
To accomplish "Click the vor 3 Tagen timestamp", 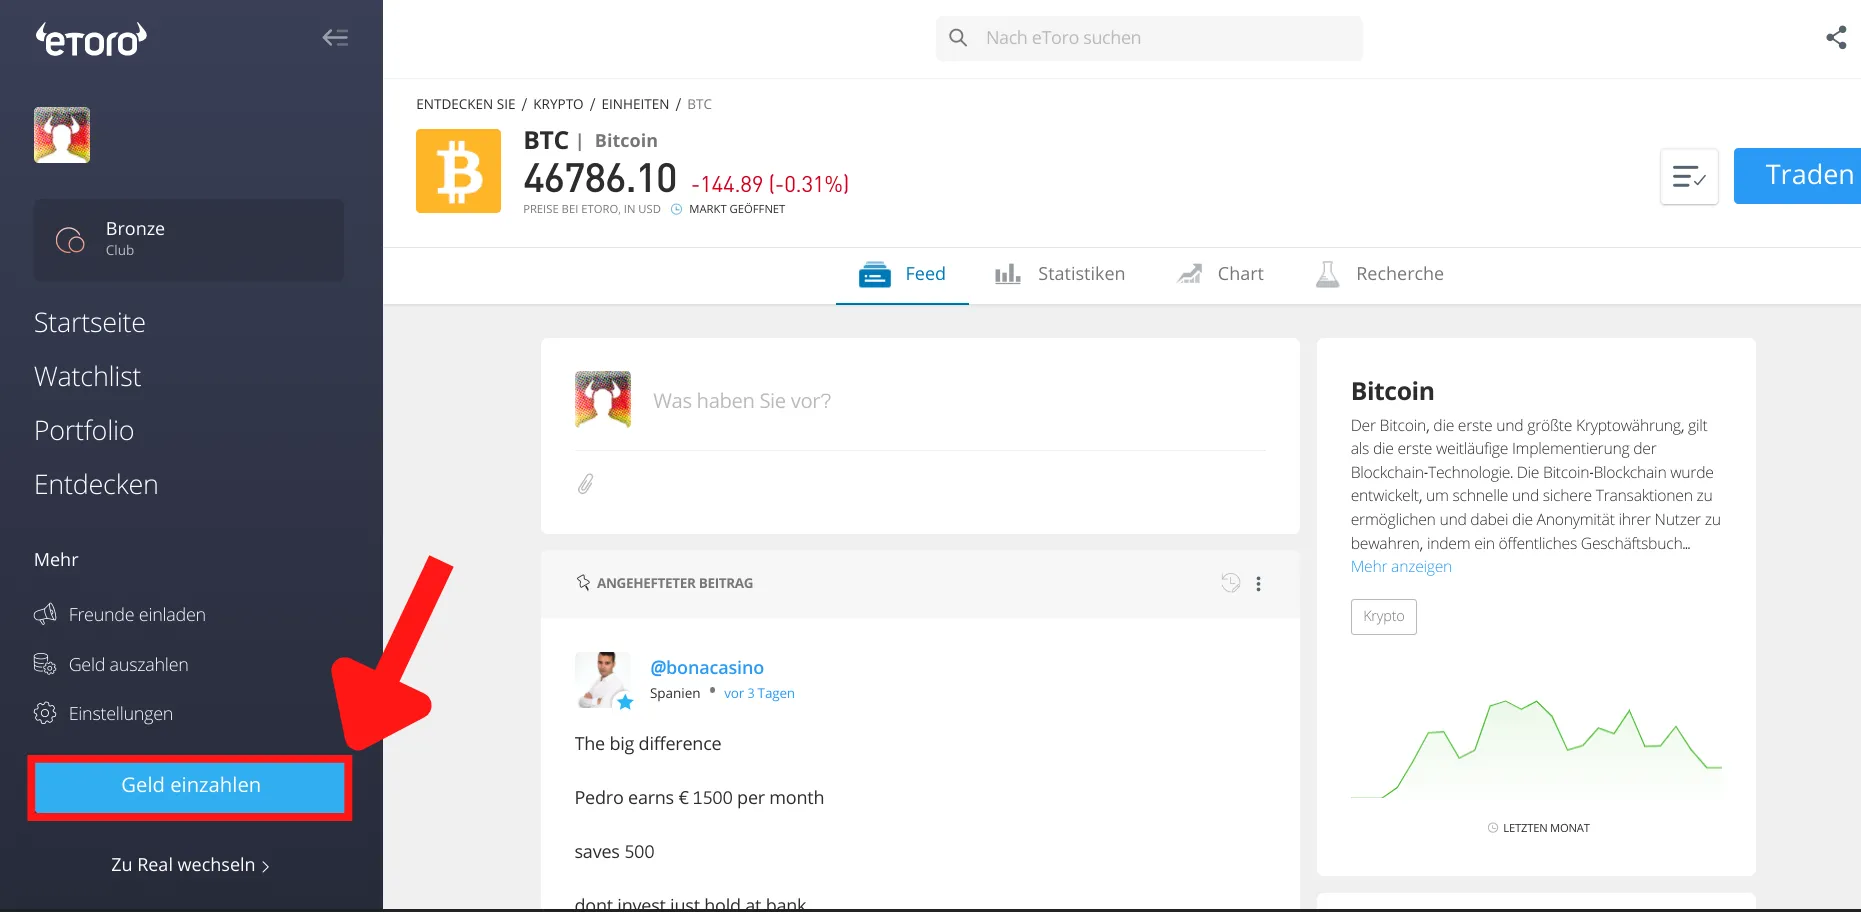I will click(x=759, y=693).
